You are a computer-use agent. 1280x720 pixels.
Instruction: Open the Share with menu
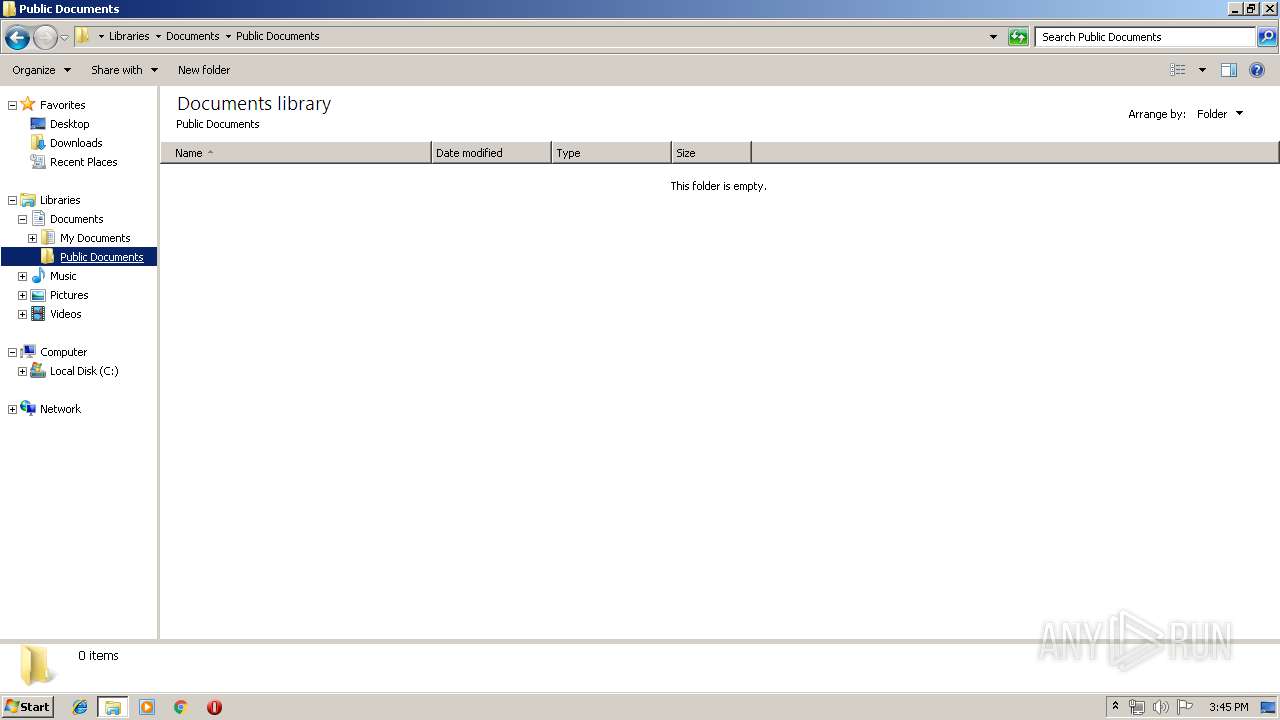click(x=124, y=70)
